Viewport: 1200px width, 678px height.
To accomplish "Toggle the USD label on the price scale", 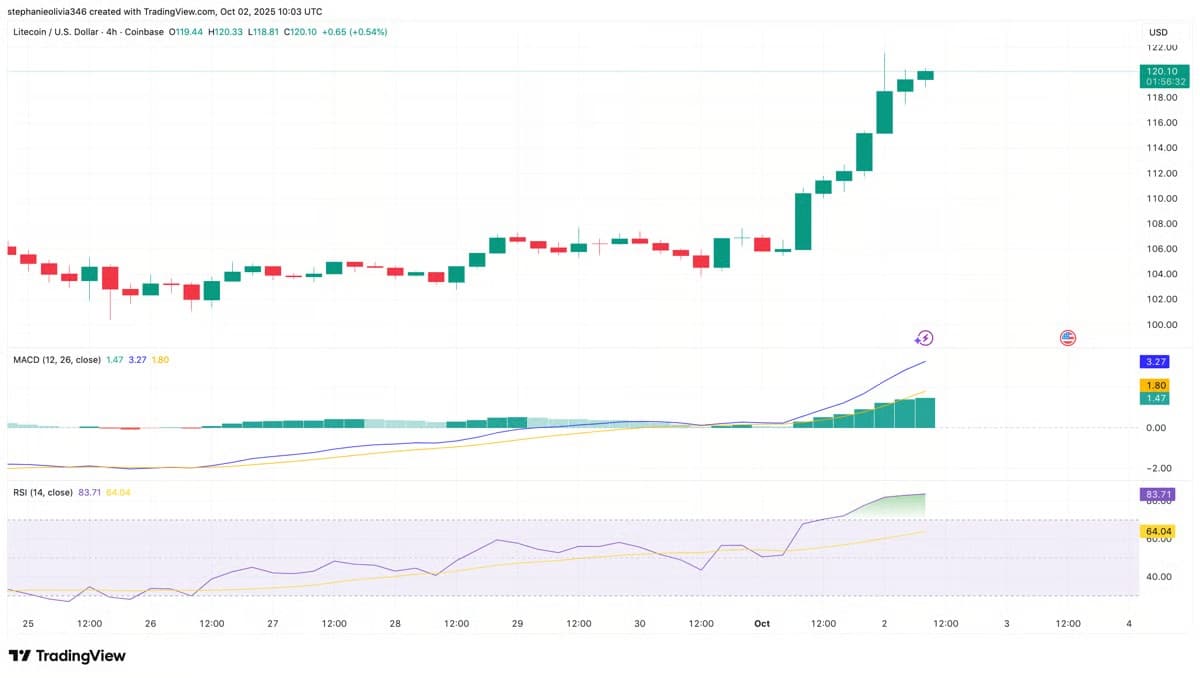I will tap(1157, 31).
